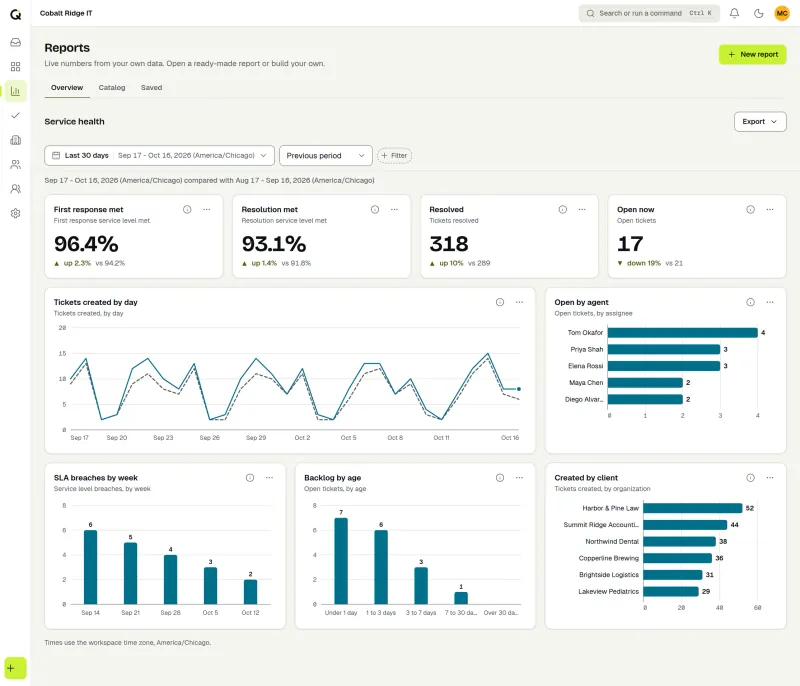Show info for Open by agent chart
This screenshot has height=686, width=800.
tap(751, 302)
